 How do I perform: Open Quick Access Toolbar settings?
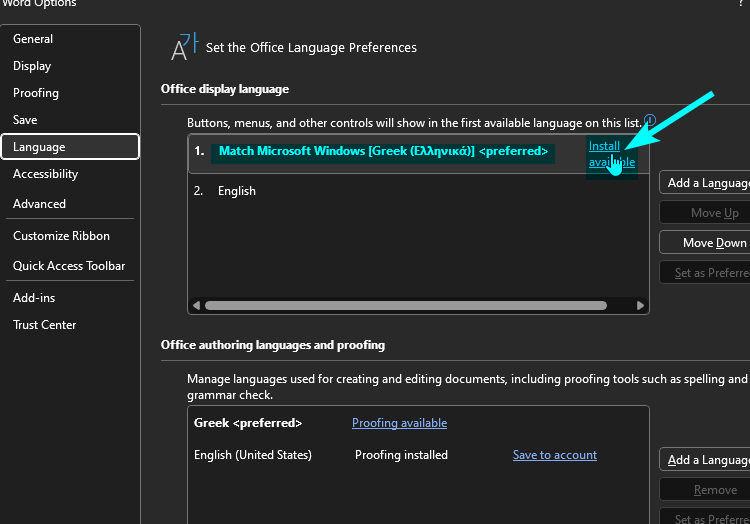[69, 266]
